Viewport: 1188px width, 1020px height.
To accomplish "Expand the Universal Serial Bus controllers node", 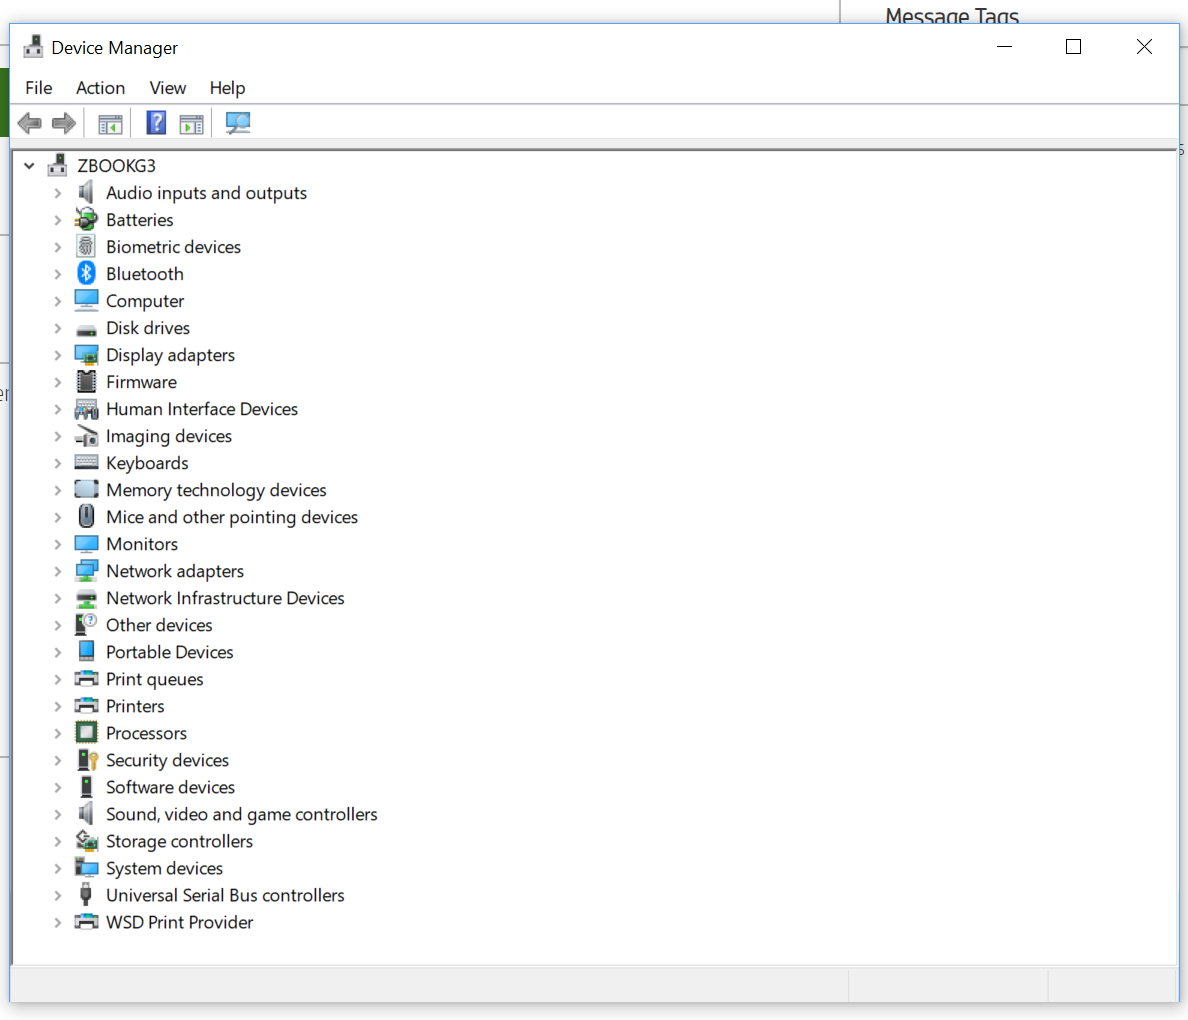I will (x=58, y=895).
